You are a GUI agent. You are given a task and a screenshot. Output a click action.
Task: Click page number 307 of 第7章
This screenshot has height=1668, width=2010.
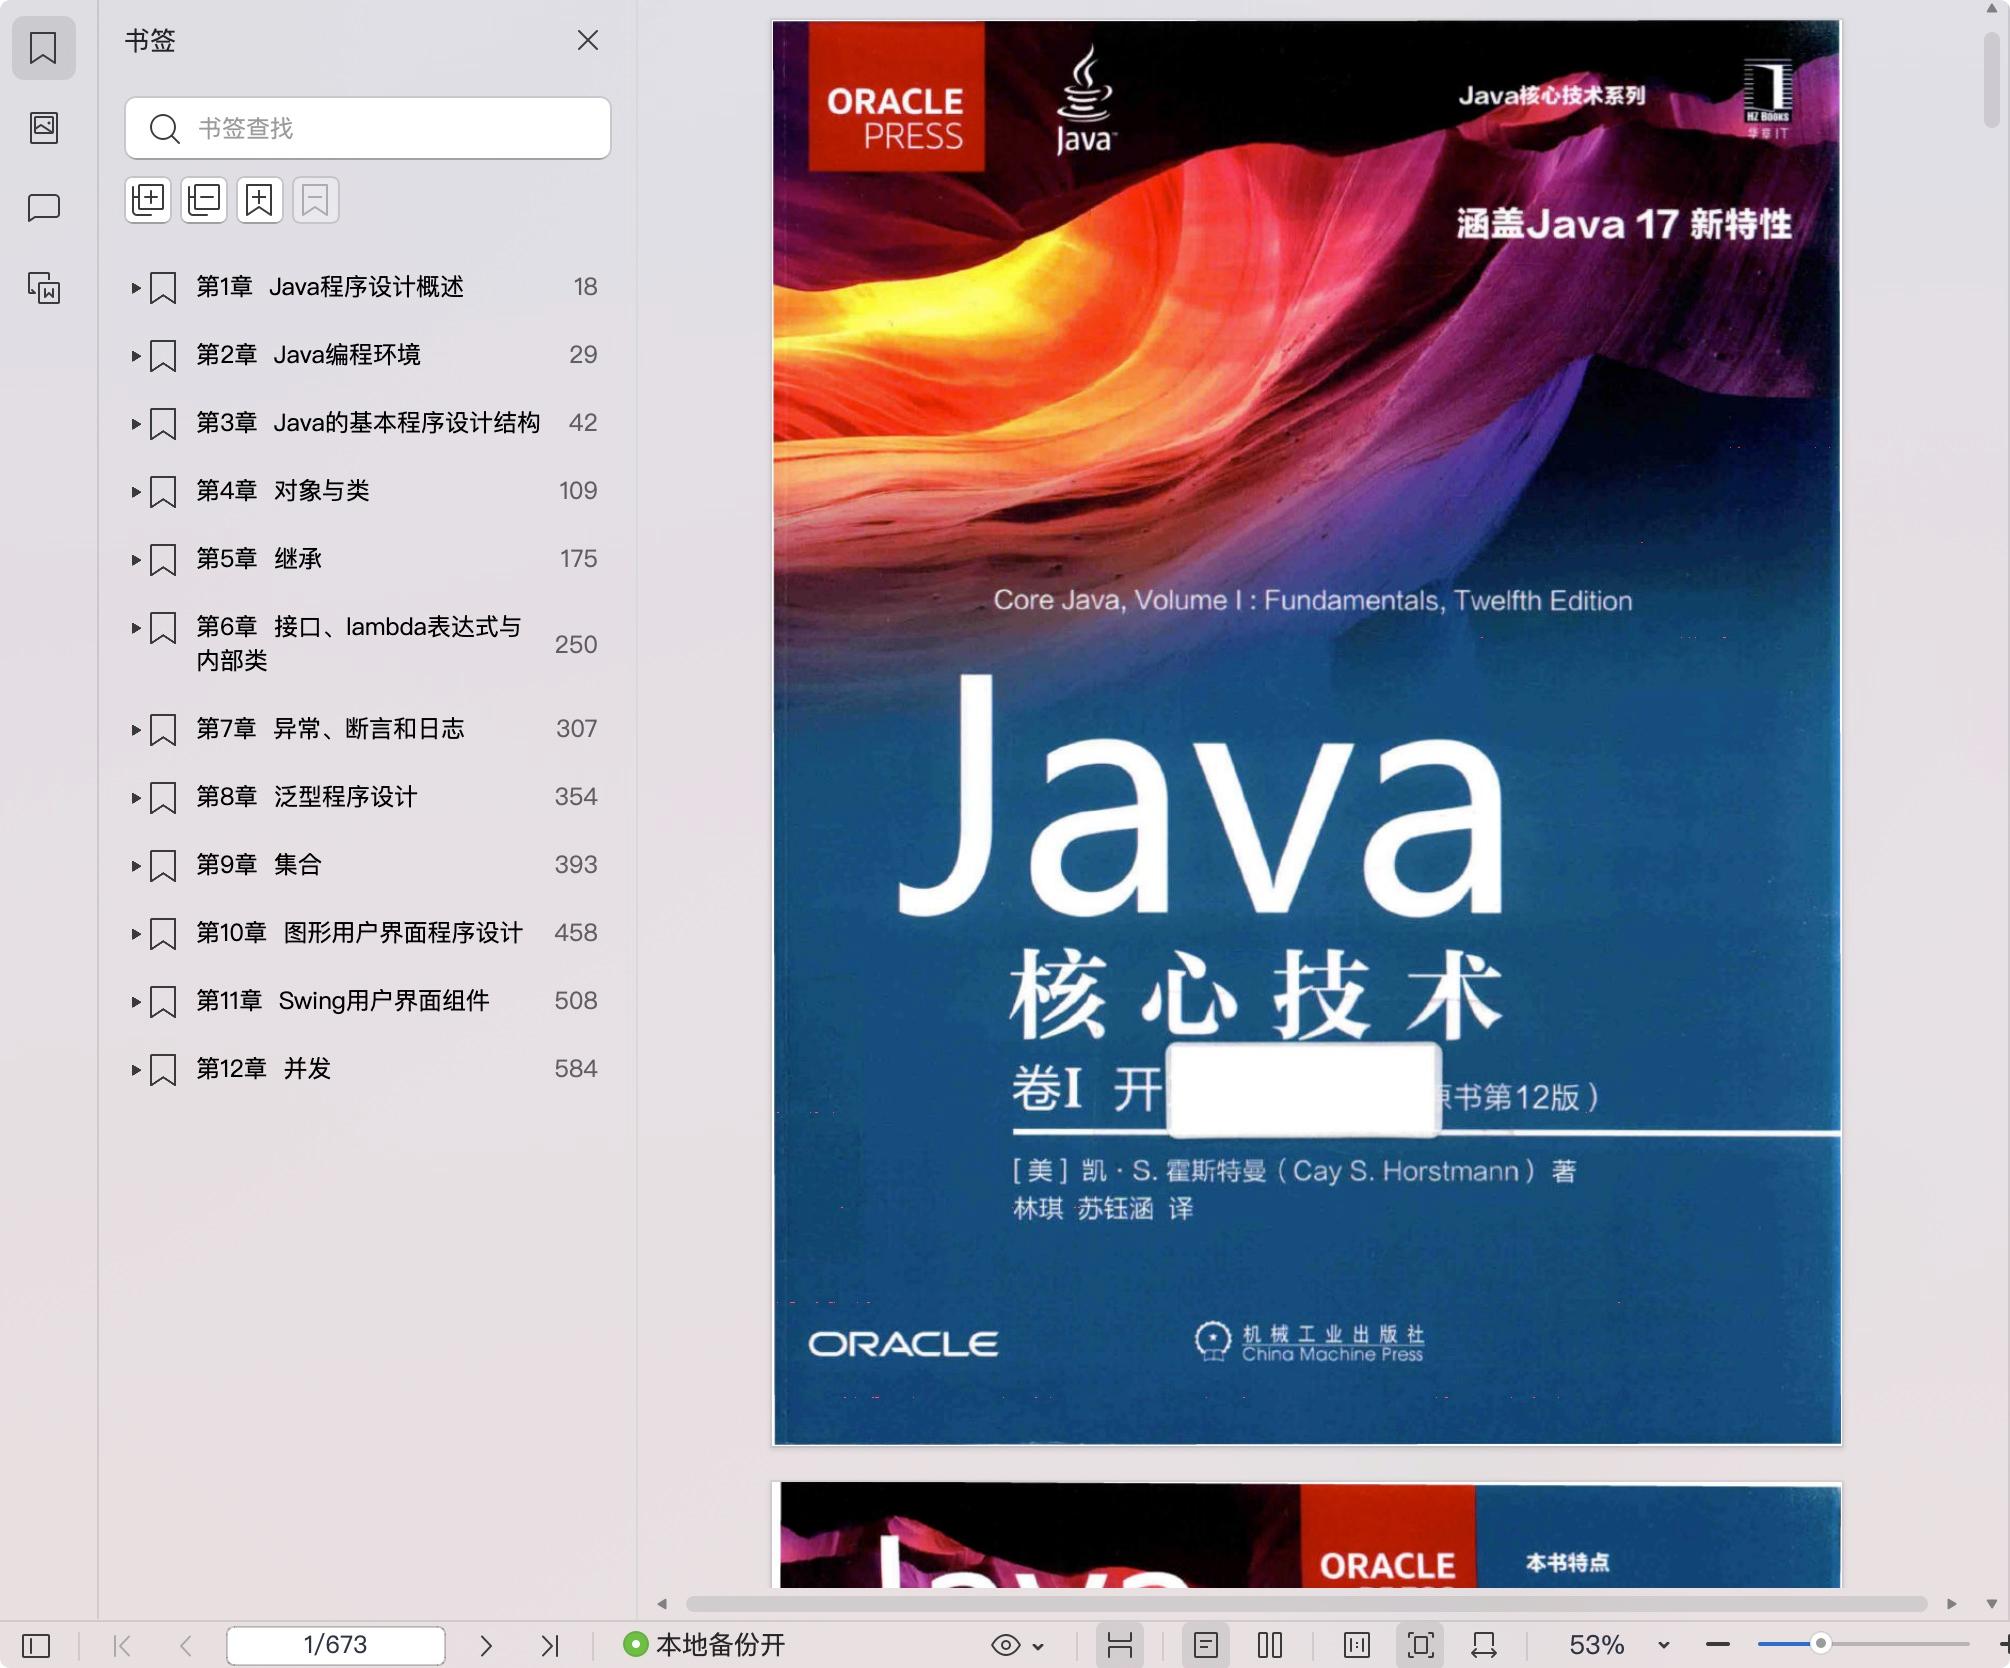576,729
